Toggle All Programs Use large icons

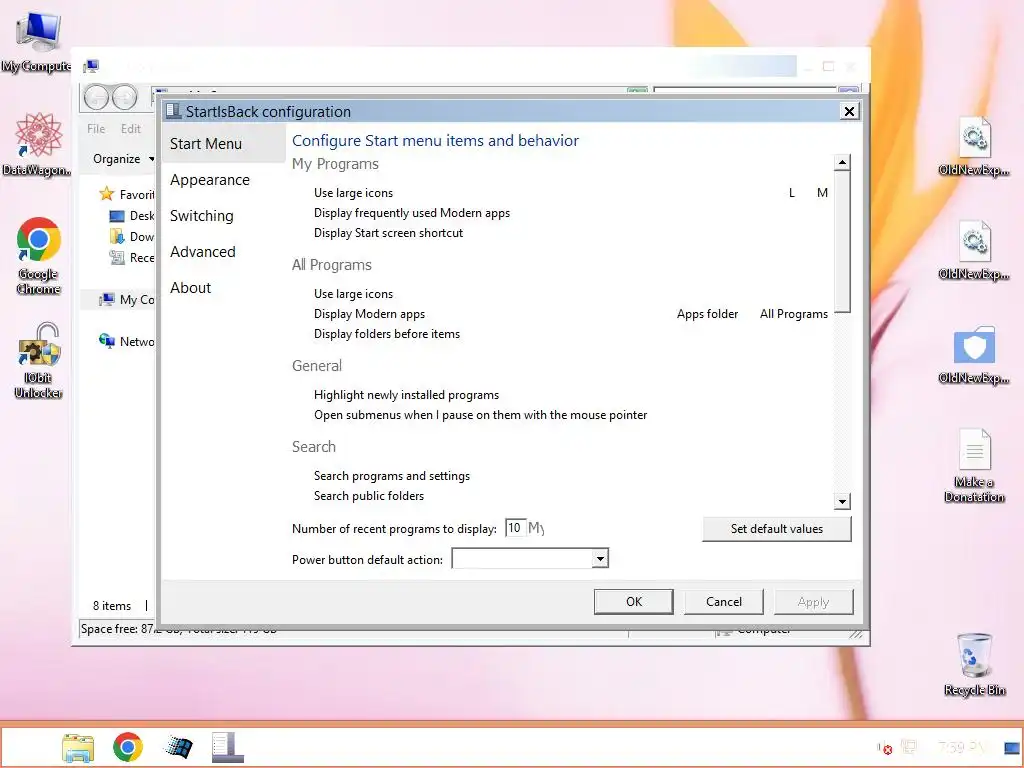(x=353, y=294)
